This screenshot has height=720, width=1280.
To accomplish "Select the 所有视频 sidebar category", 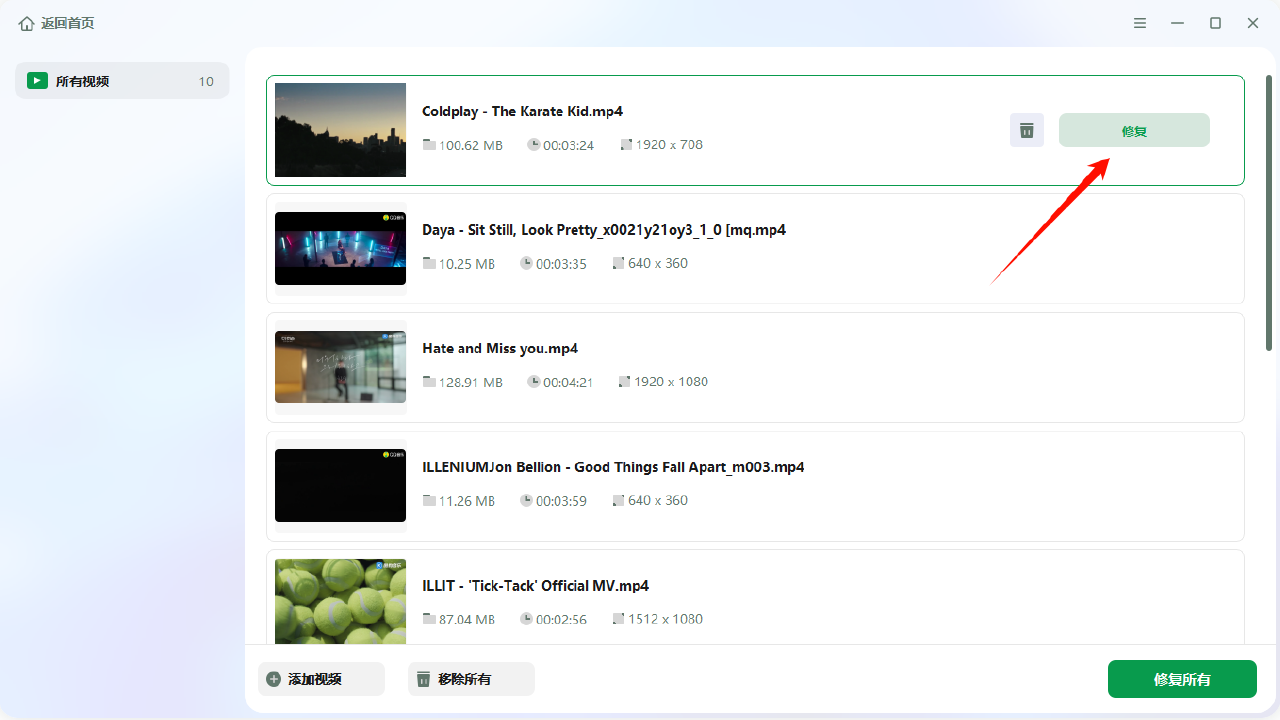I will pyautogui.click(x=122, y=81).
